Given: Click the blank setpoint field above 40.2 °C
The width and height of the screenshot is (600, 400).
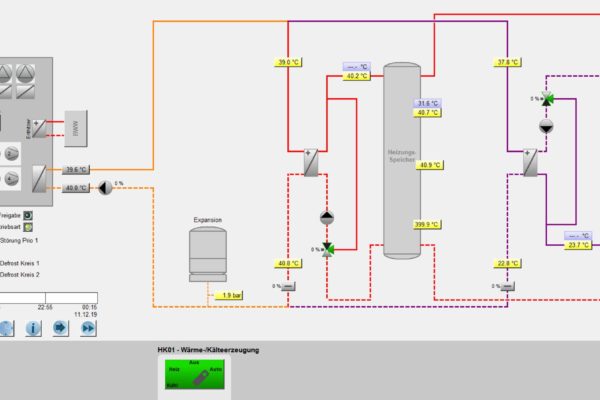Looking at the screenshot, I should (x=357, y=67).
